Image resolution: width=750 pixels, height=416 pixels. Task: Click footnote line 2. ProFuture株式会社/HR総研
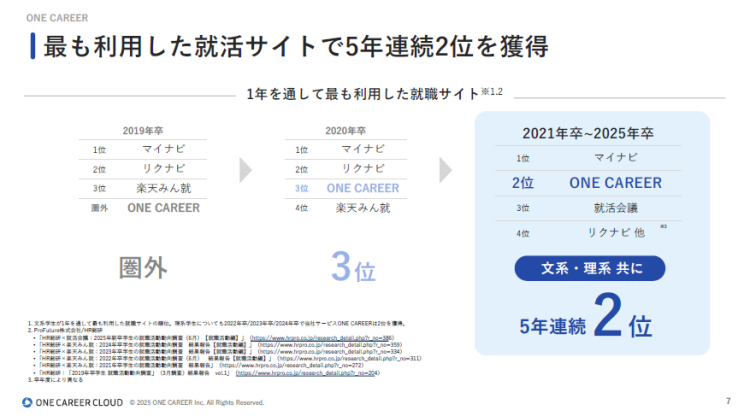pyautogui.click(x=65, y=330)
